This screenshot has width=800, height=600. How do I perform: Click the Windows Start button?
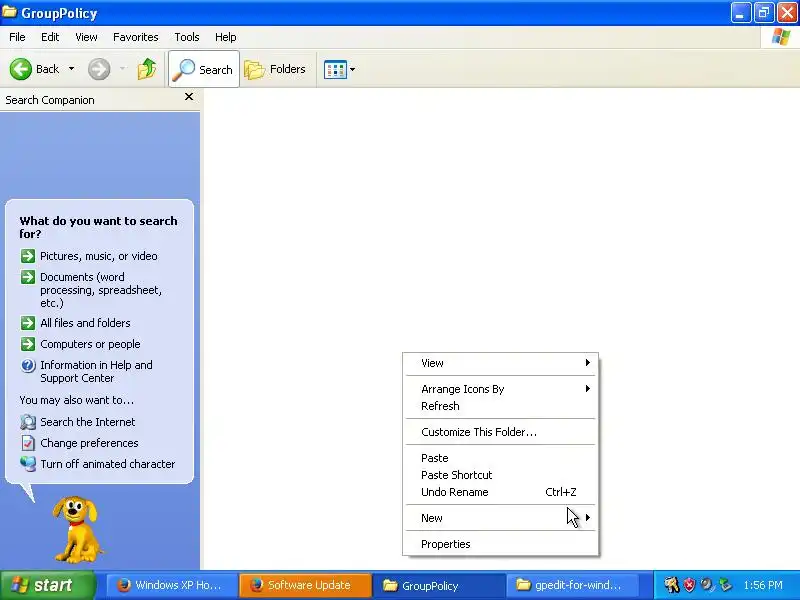[x=47, y=585]
